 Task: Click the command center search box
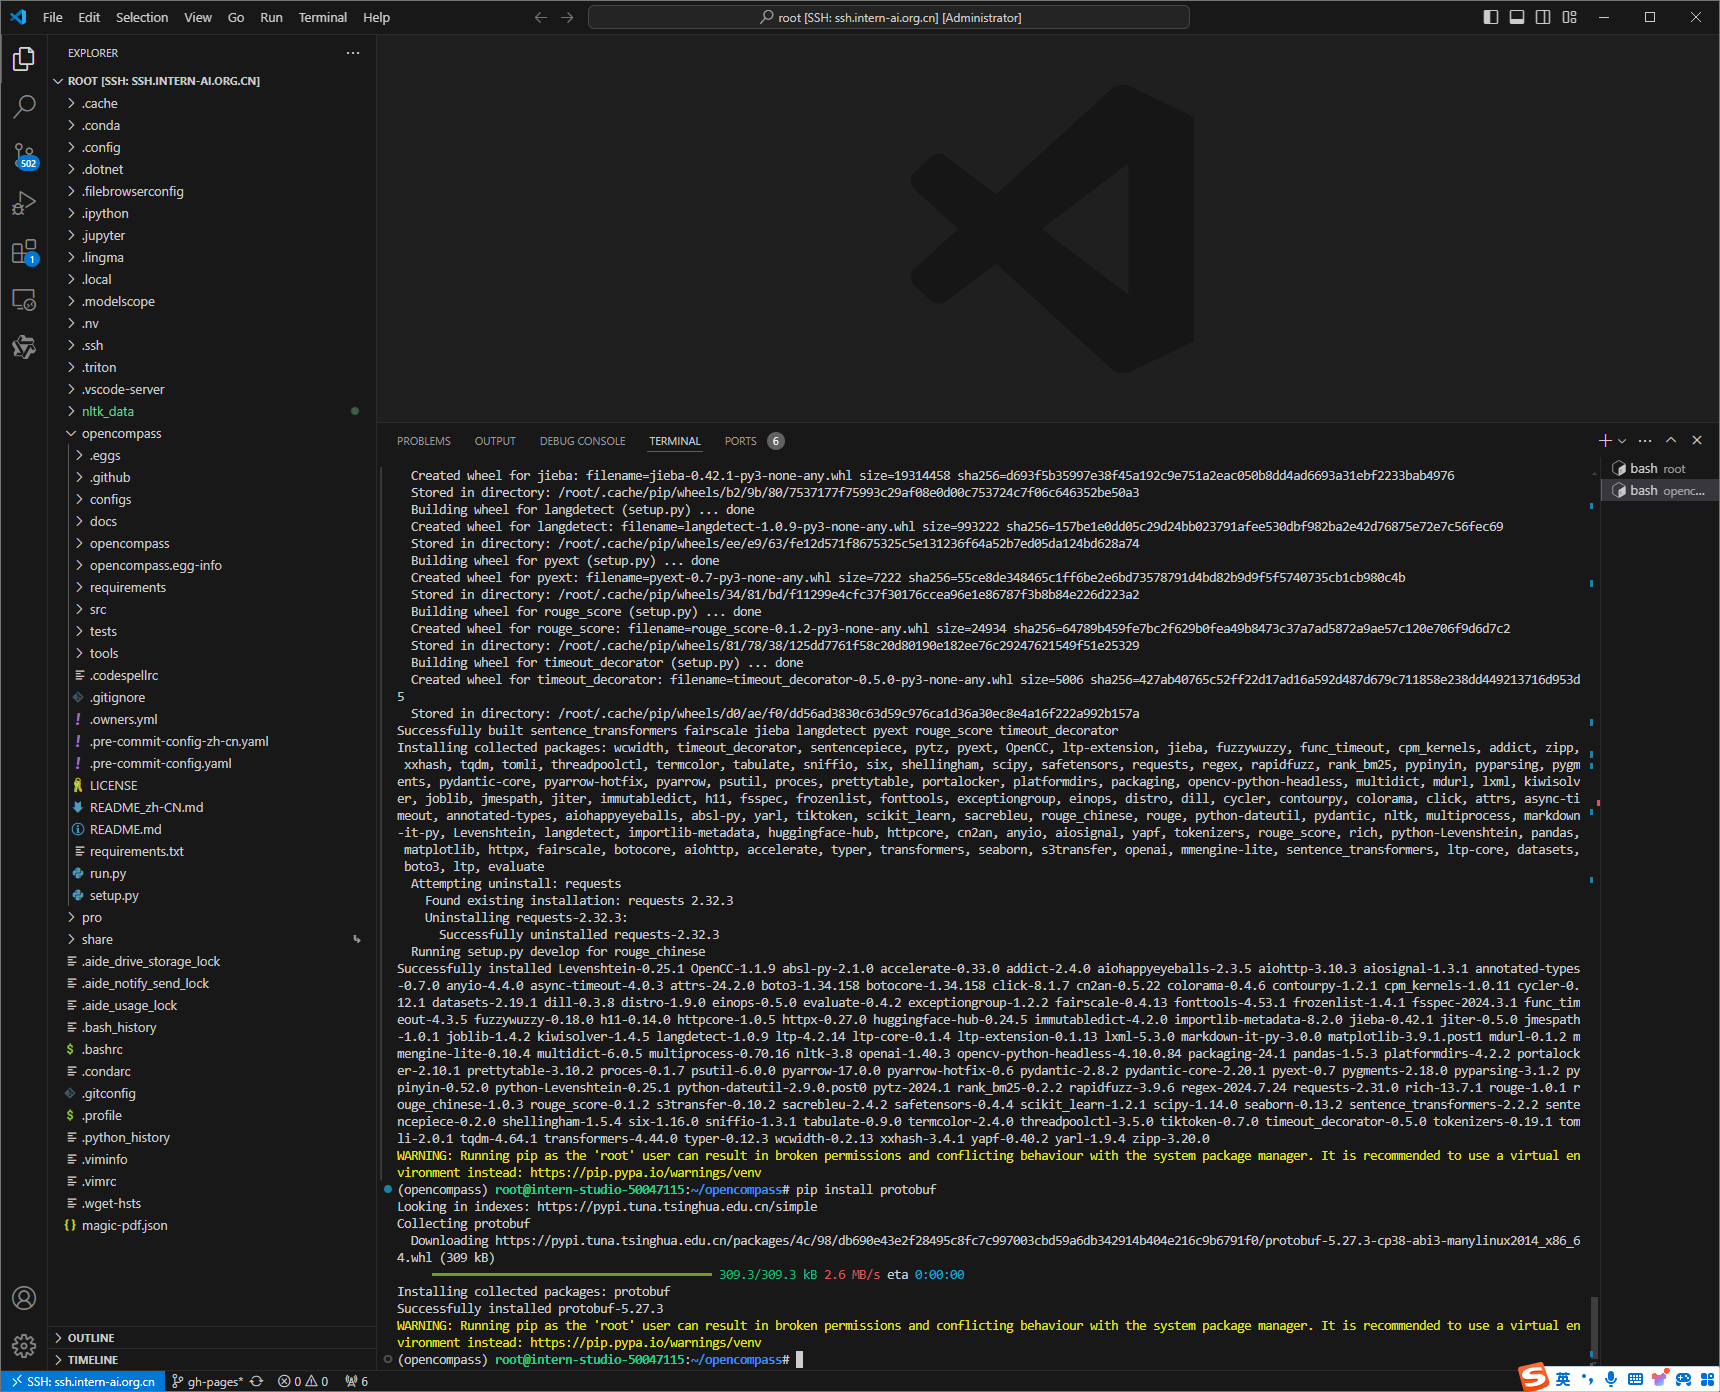(x=889, y=17)
